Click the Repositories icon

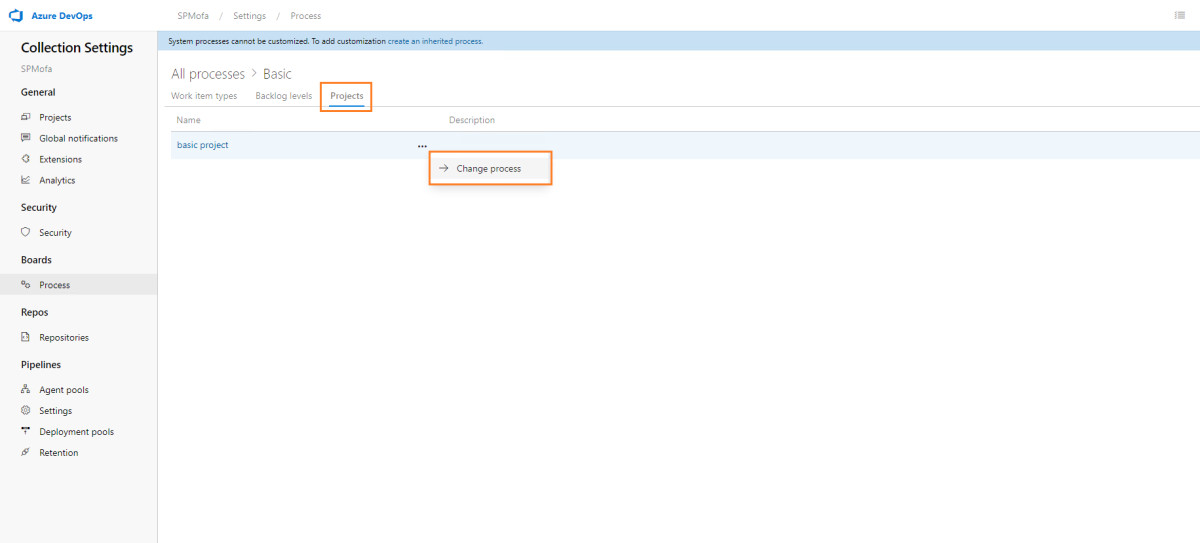(26, 337)
